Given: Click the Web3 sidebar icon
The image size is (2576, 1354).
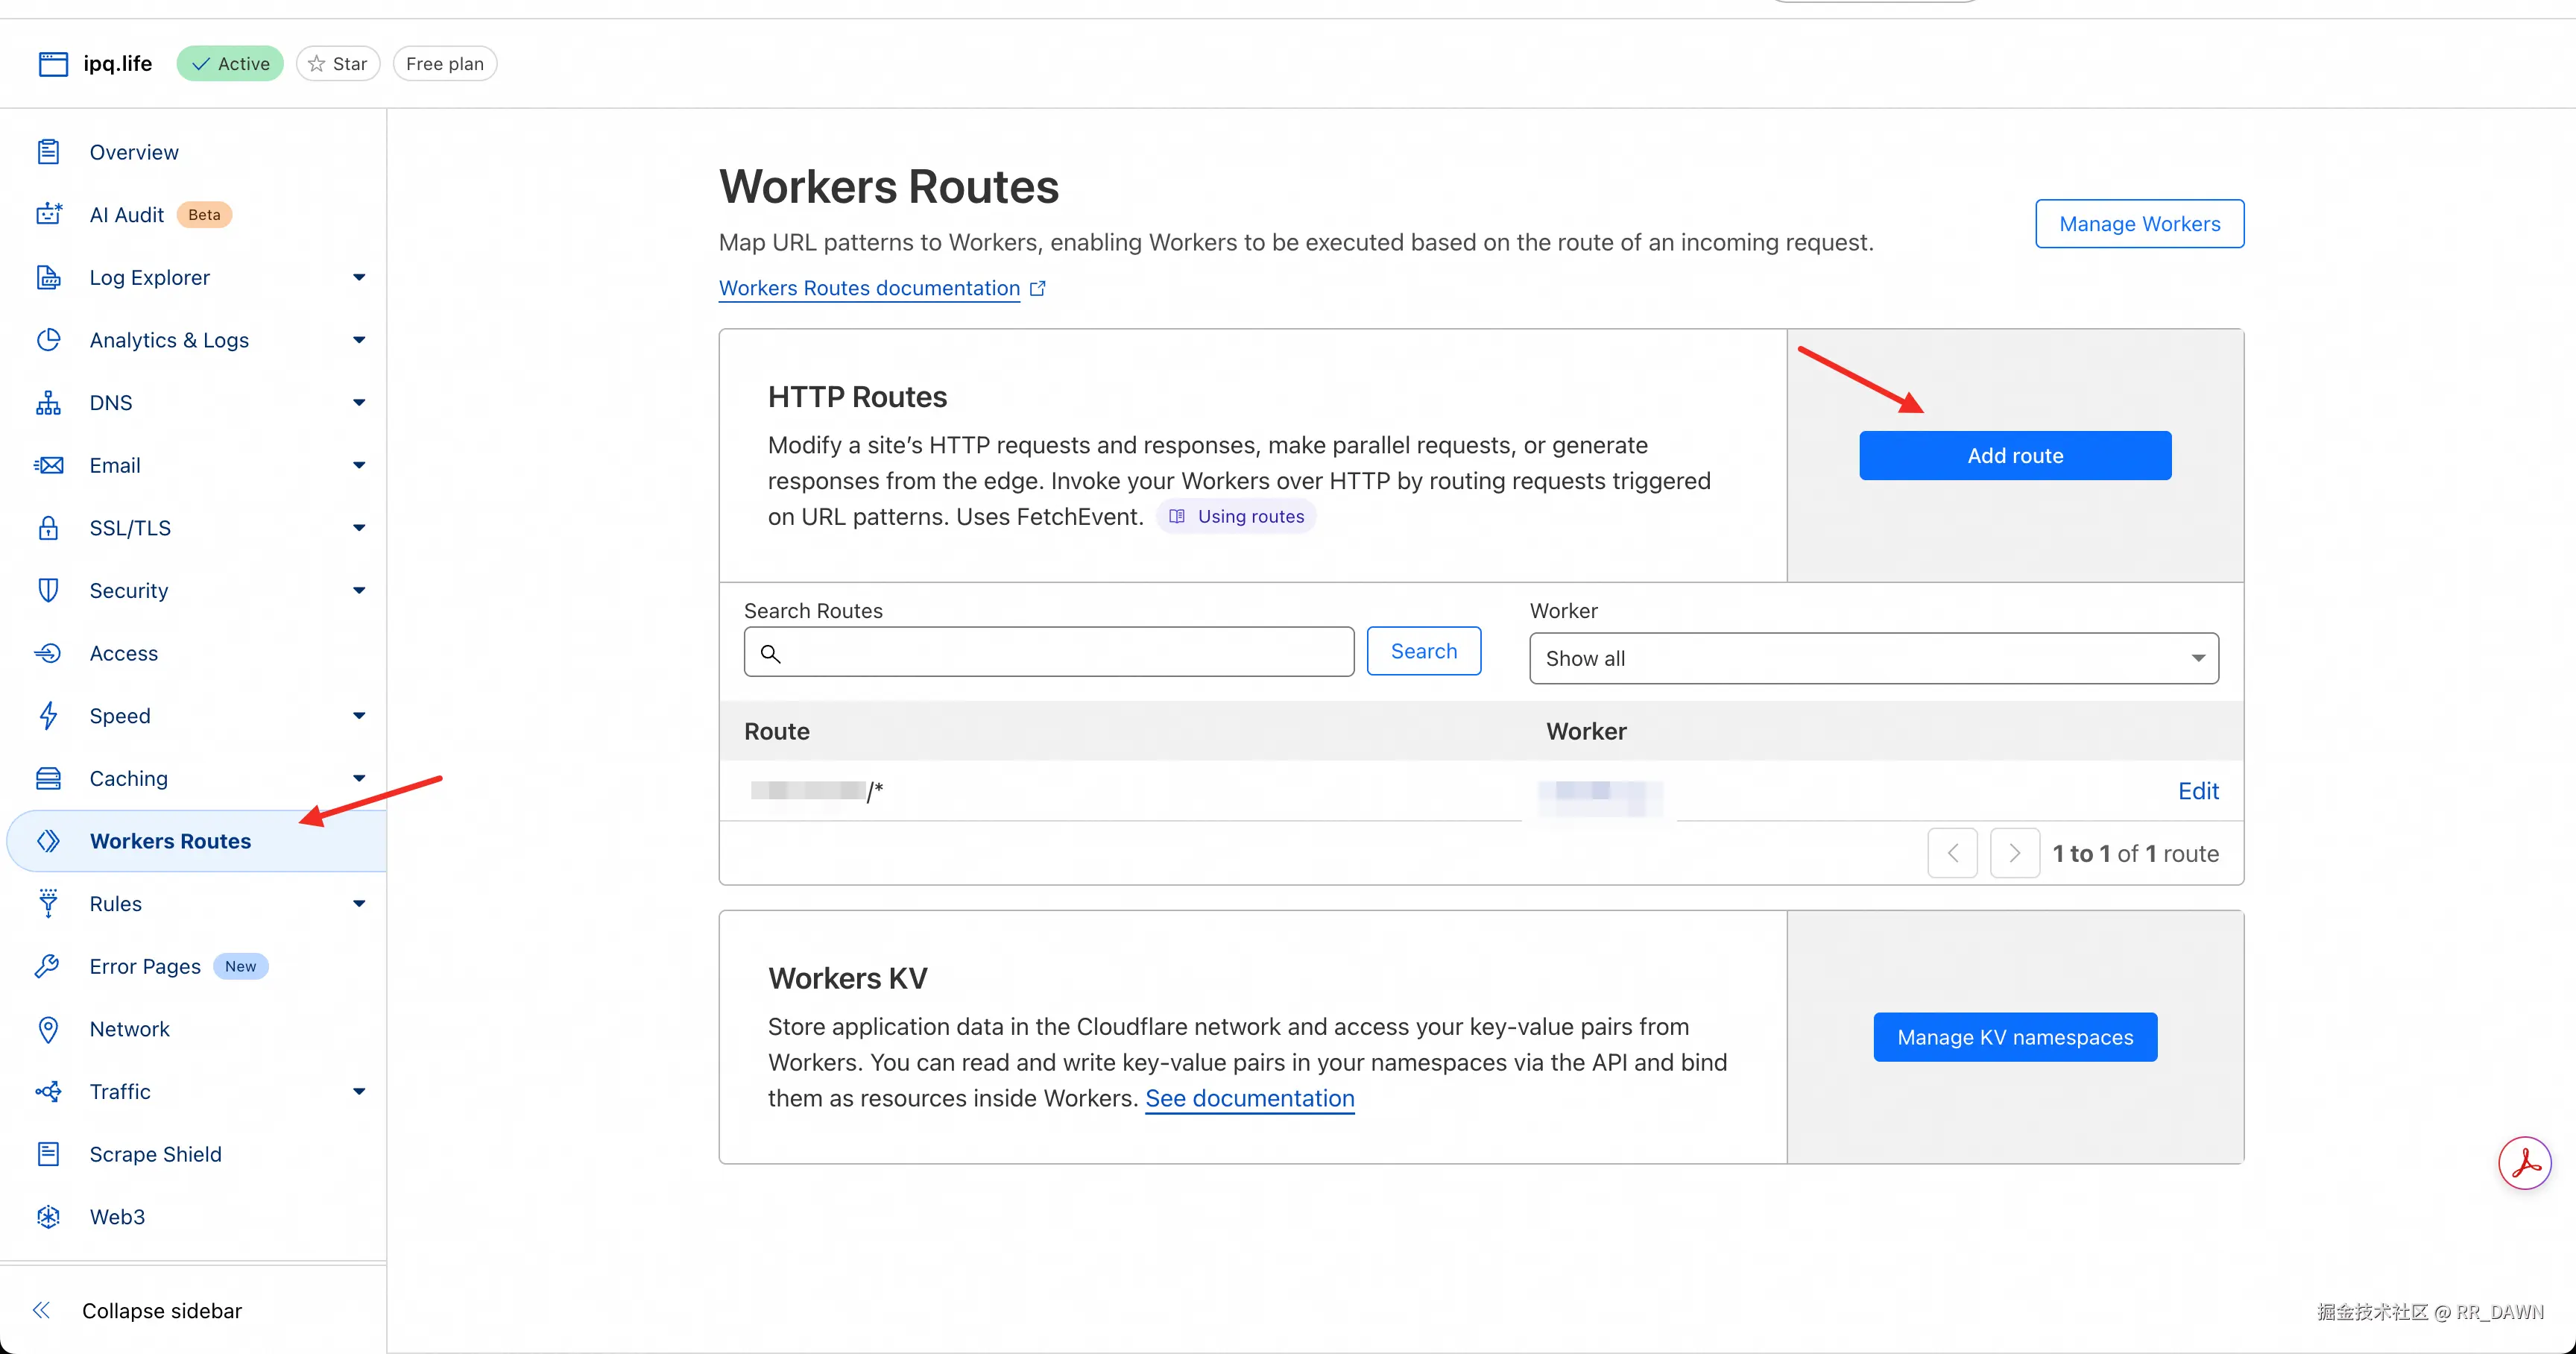Looking at the screenshot, I should point(48,1217).
